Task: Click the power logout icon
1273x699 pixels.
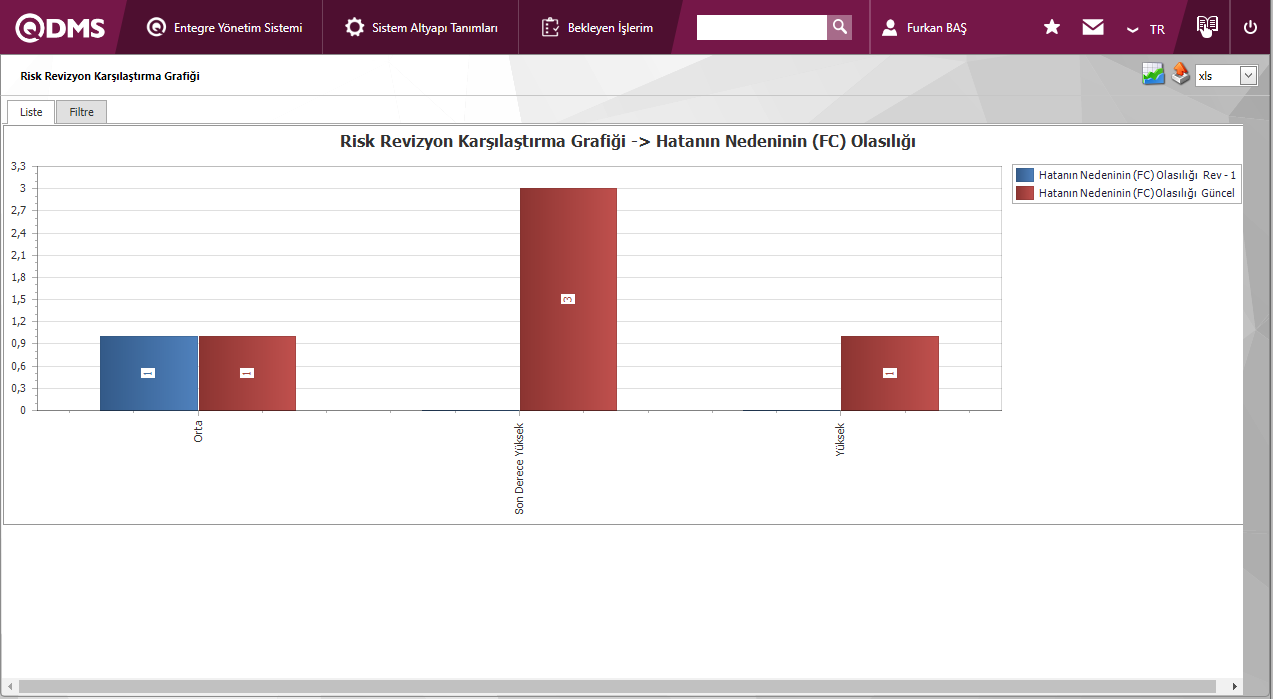Action: tap(1250, 28)
